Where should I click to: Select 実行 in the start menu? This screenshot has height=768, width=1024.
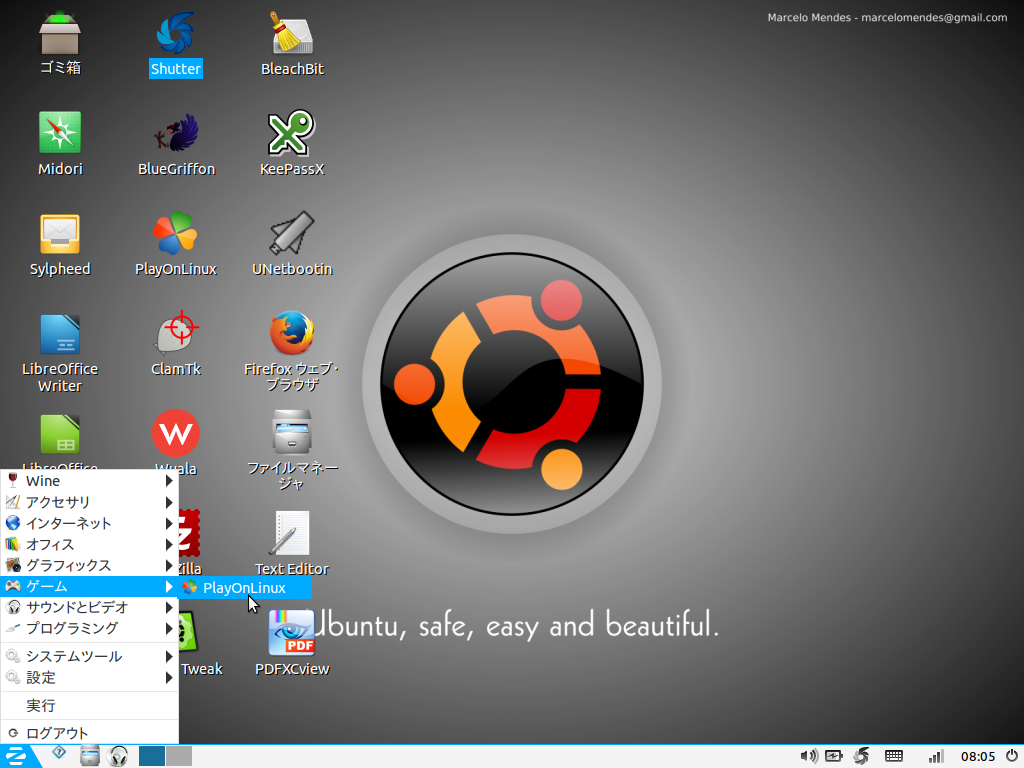[89, 705]
